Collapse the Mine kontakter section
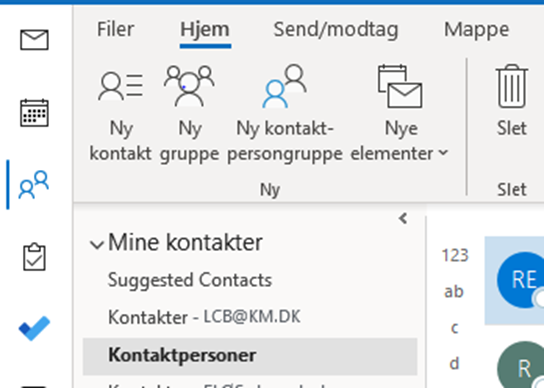Image resolution: width=544 pixels, height=388 pixels. pyautogui.click(x=96, y=244)
